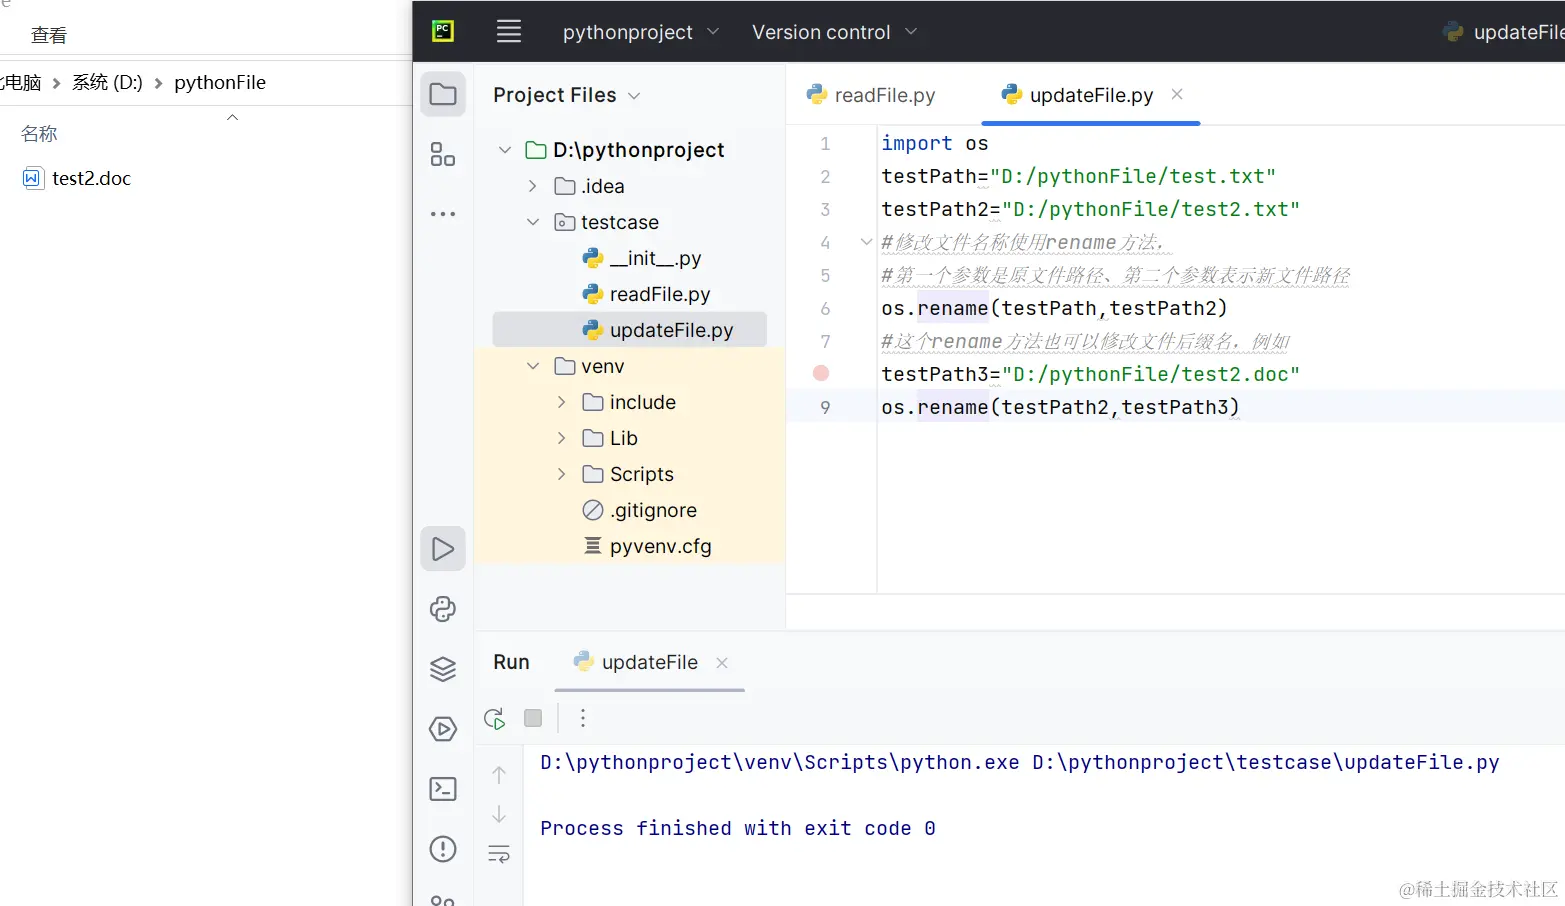The height and width of the screenshot is (906, 1565).
Task: Expand the .idea folder
Action: pos(533,186)
